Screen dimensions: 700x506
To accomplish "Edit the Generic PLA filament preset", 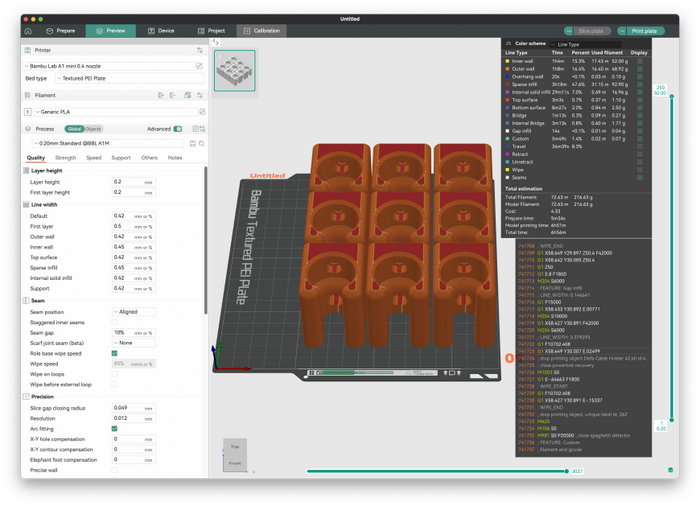I will point(201,112).
